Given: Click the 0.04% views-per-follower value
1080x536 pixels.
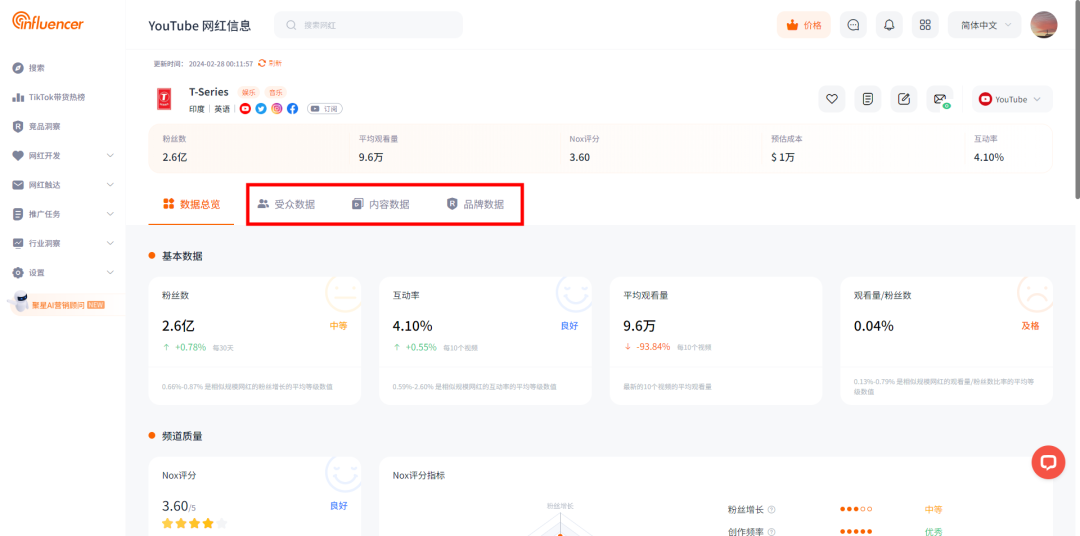Looking at the screenshot, I should [873, 326].
